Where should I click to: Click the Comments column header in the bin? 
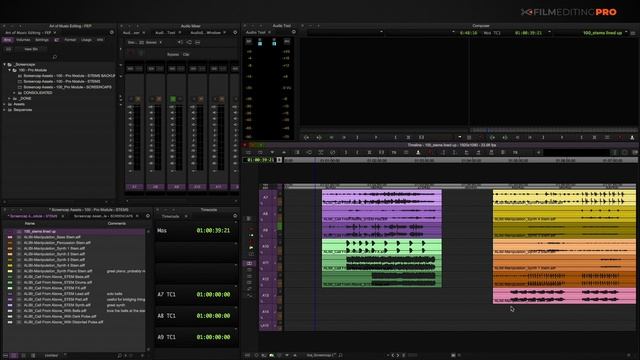(x=116, y=224)
